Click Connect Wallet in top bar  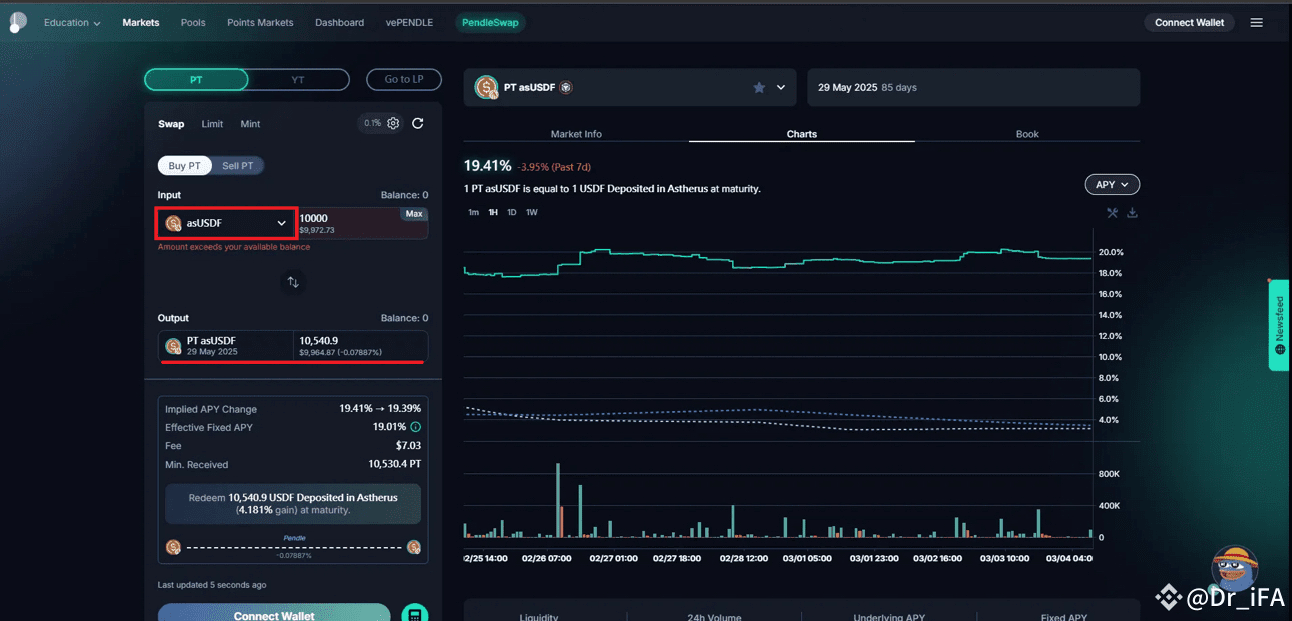[x=1189, y=23]
